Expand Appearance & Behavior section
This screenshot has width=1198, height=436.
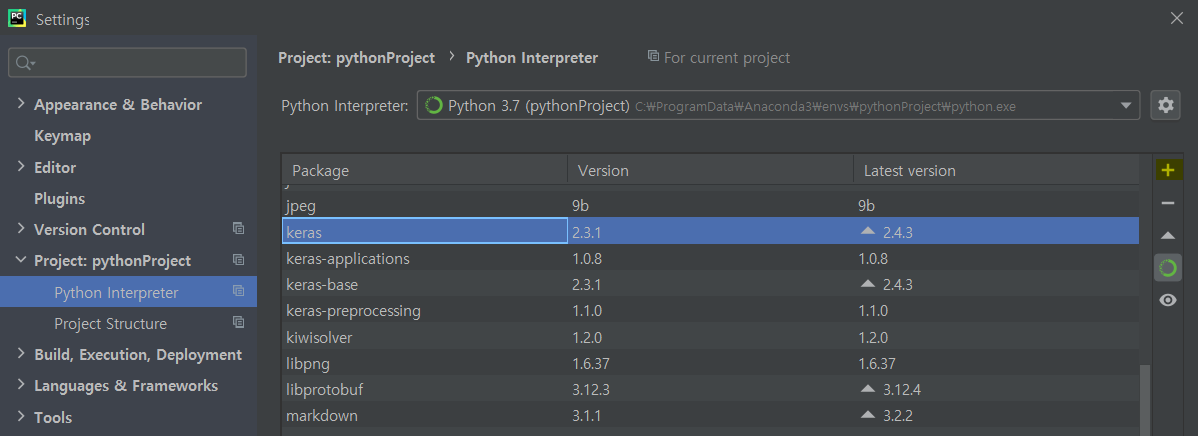coord(21,104)
